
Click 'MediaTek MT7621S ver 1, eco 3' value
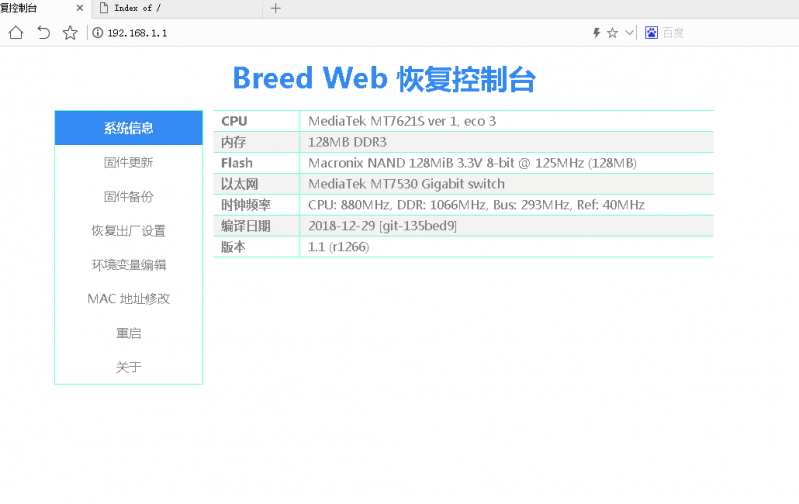(402, 121)
